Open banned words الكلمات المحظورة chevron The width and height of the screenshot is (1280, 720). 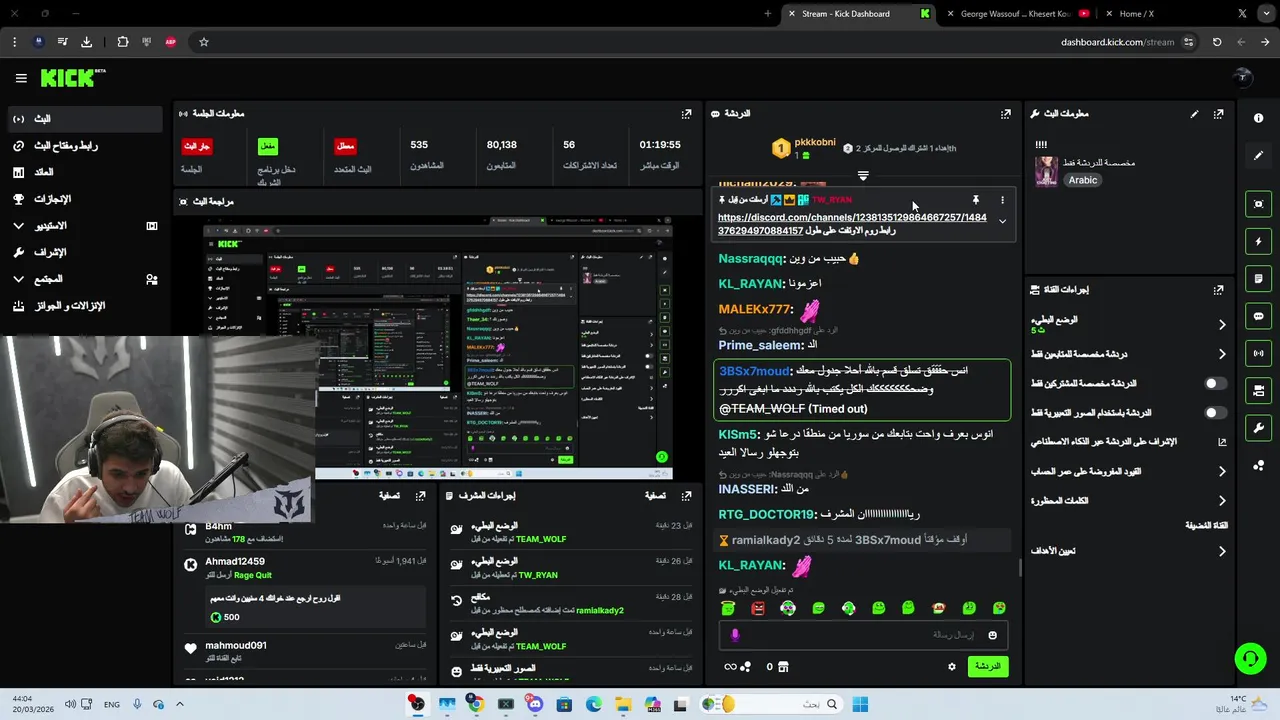pos(1221,501)
